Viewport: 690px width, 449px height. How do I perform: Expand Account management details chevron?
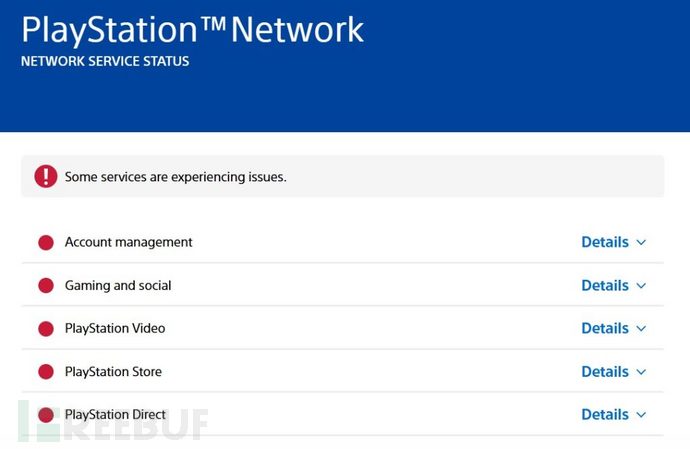tap(641, 242)
